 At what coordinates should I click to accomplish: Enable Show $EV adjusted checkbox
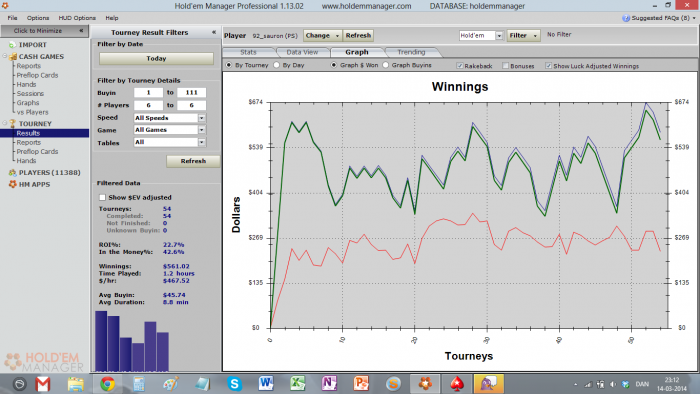102,197
